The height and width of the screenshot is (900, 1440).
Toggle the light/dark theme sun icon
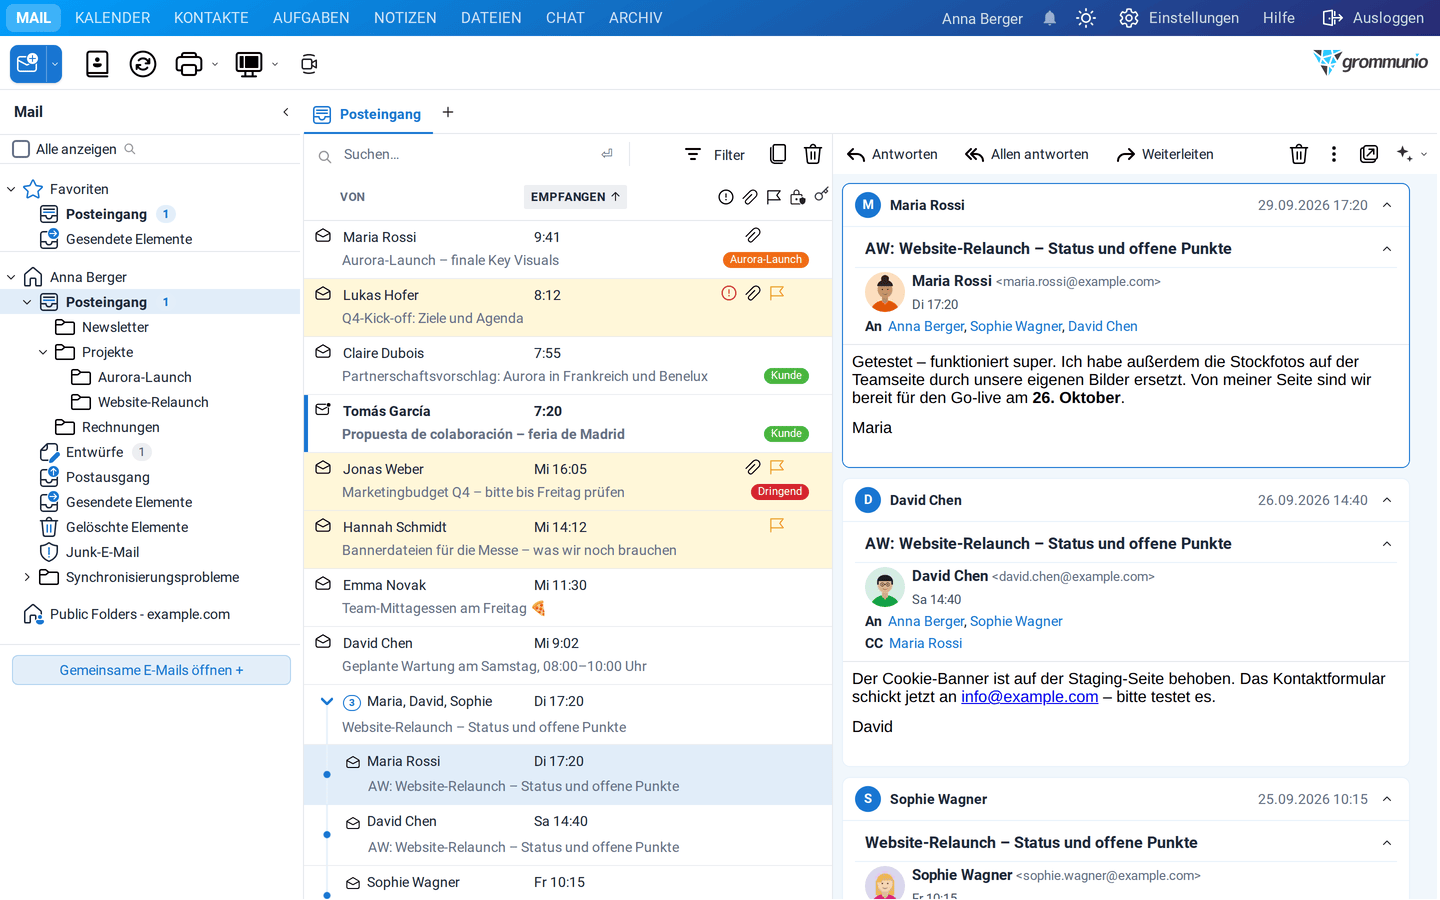(x=1086, y=18)
